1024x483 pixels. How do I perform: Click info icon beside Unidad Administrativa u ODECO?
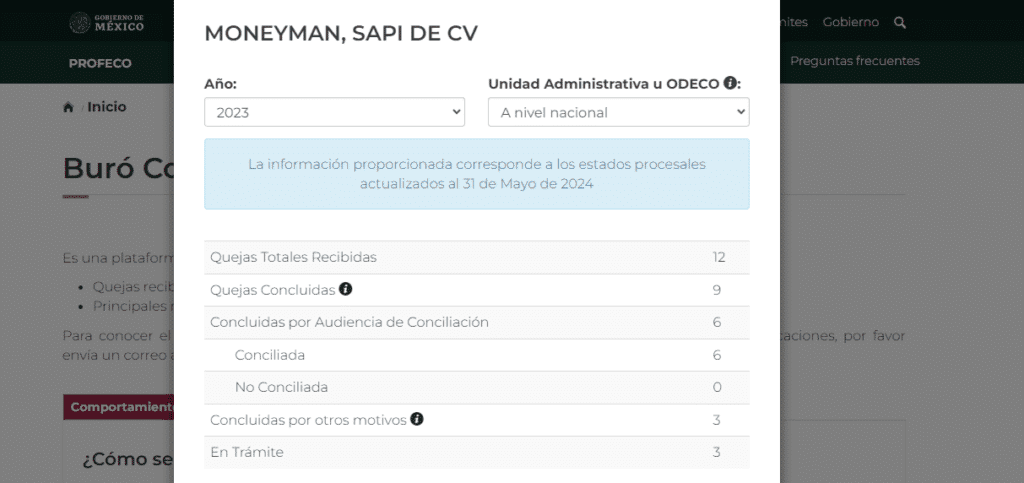click(x=731, y=83)
